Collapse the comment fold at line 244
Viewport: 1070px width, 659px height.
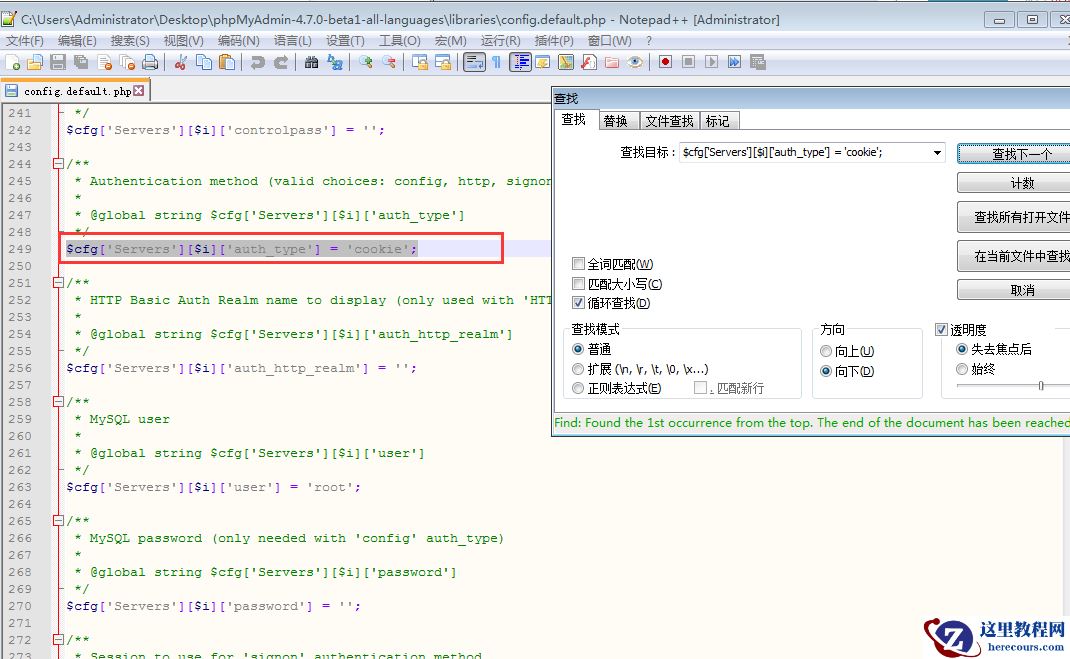(58, 164)
